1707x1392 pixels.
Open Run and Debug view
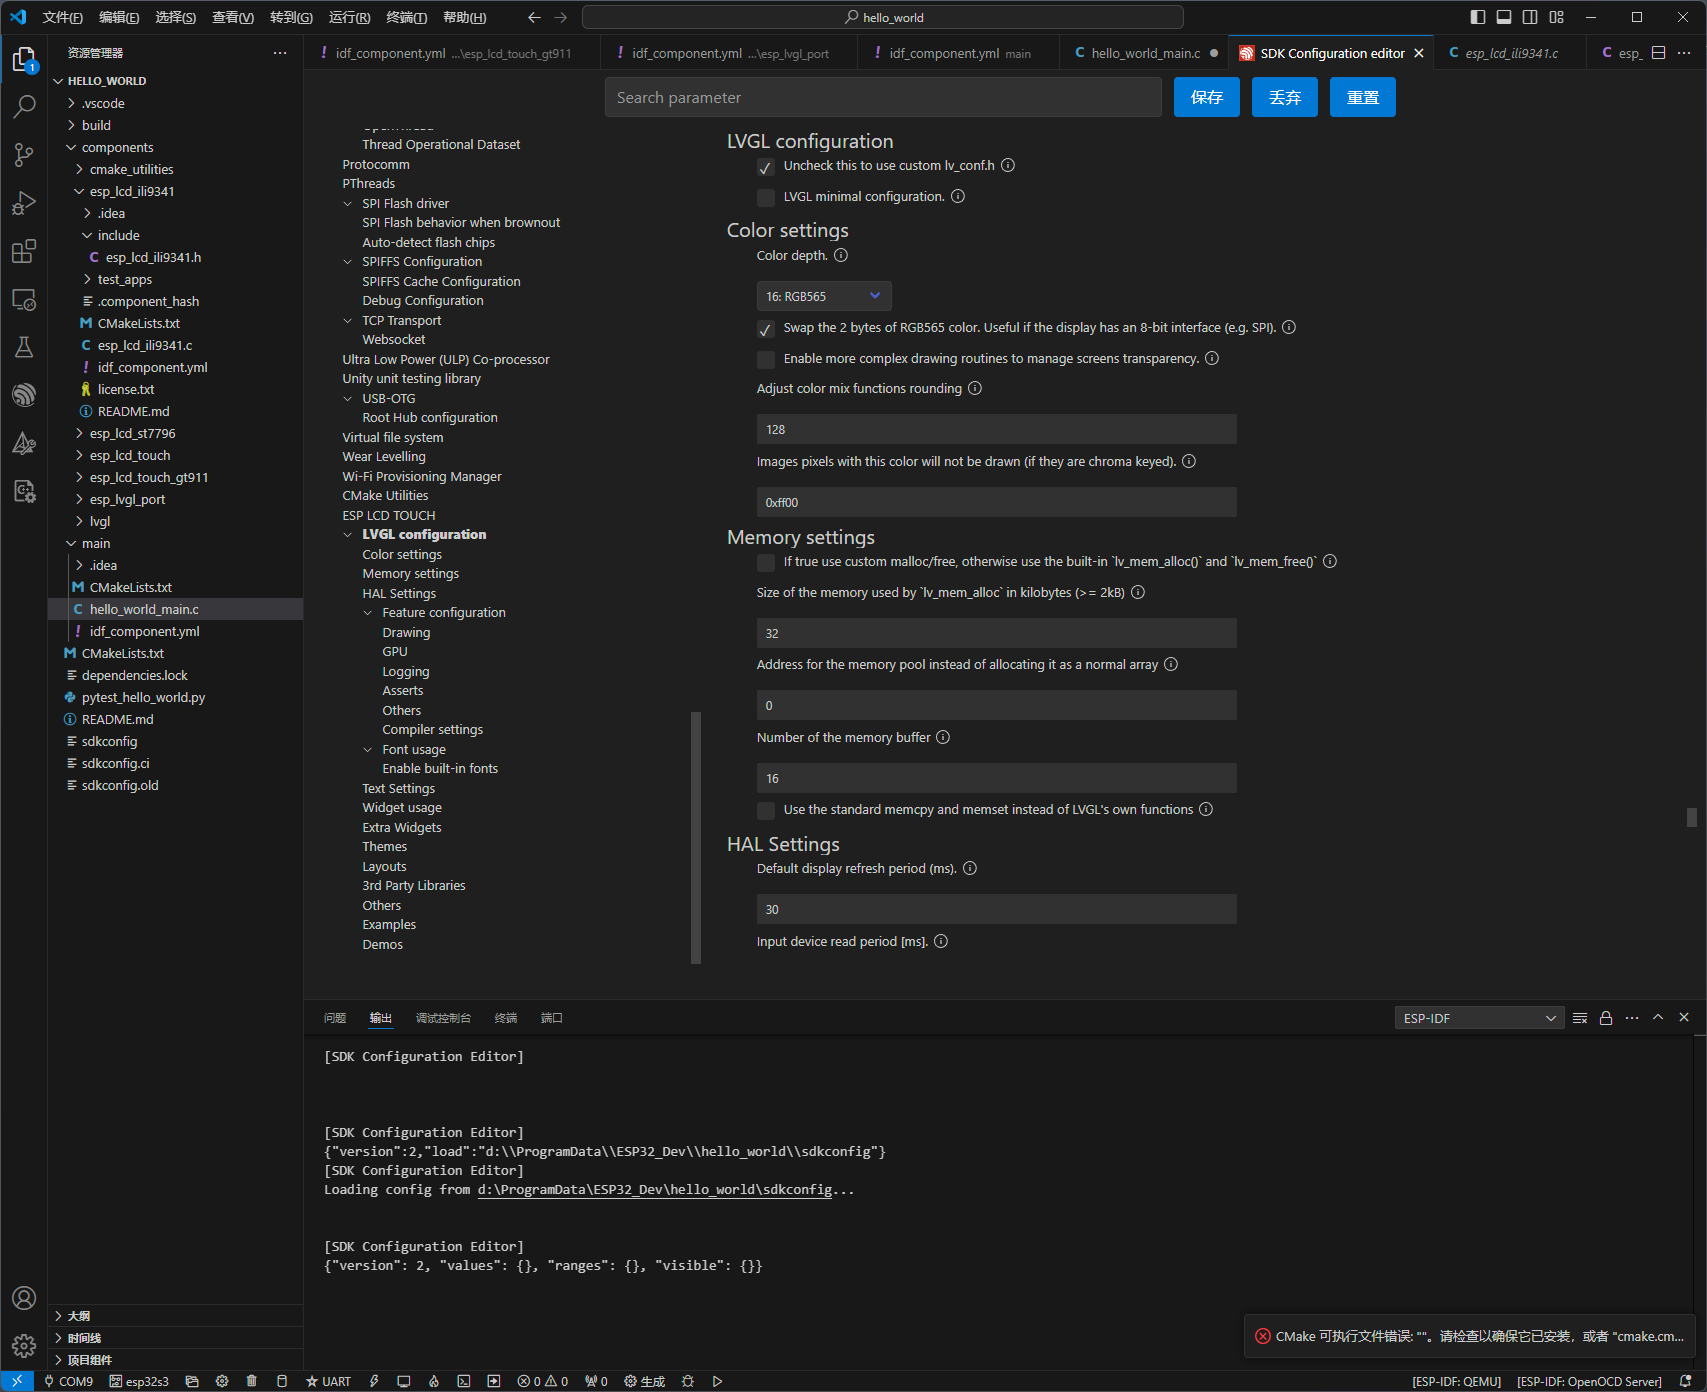tap(24, 203)
